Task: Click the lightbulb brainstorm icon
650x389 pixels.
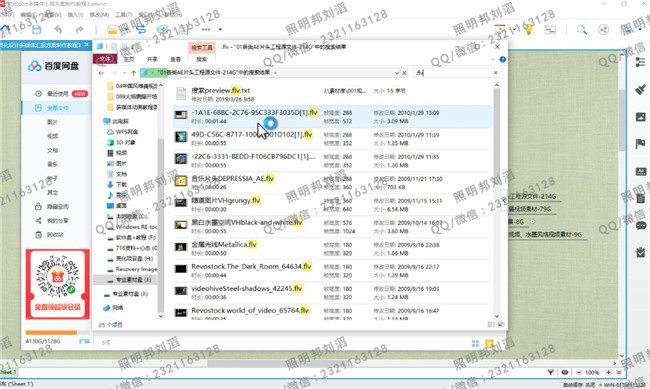Action: point(529,29)
